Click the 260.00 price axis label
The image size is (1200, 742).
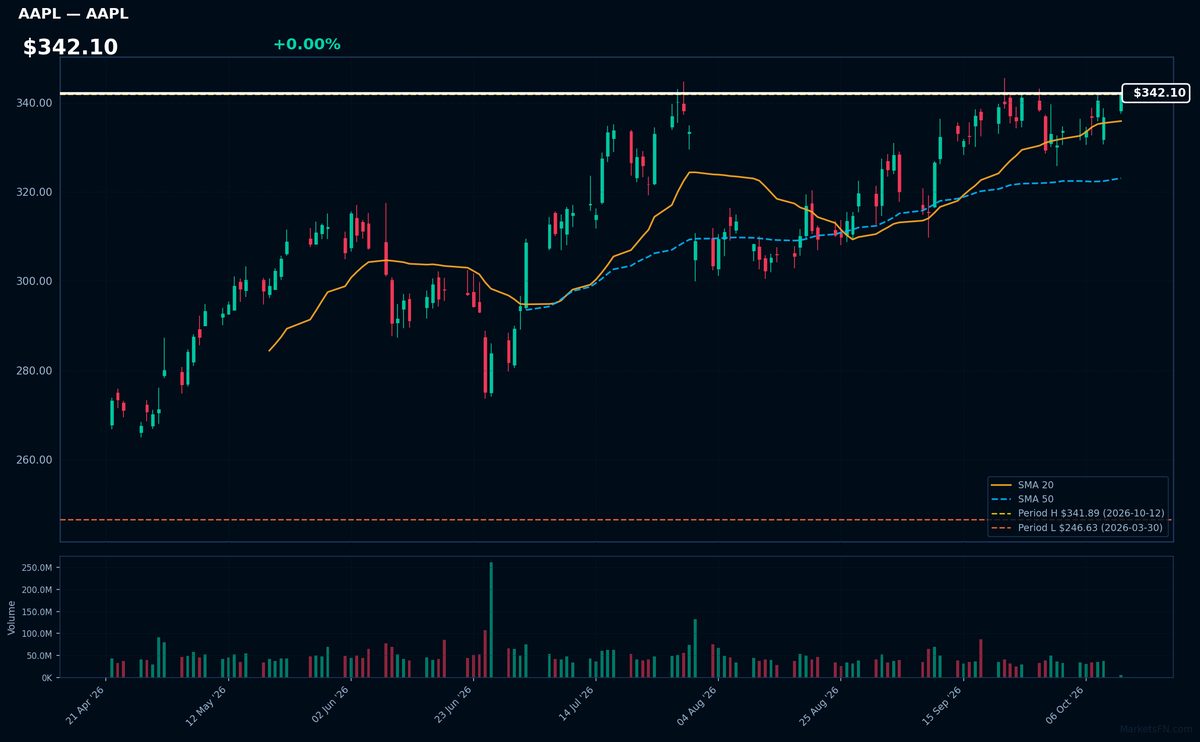[35, 460]
